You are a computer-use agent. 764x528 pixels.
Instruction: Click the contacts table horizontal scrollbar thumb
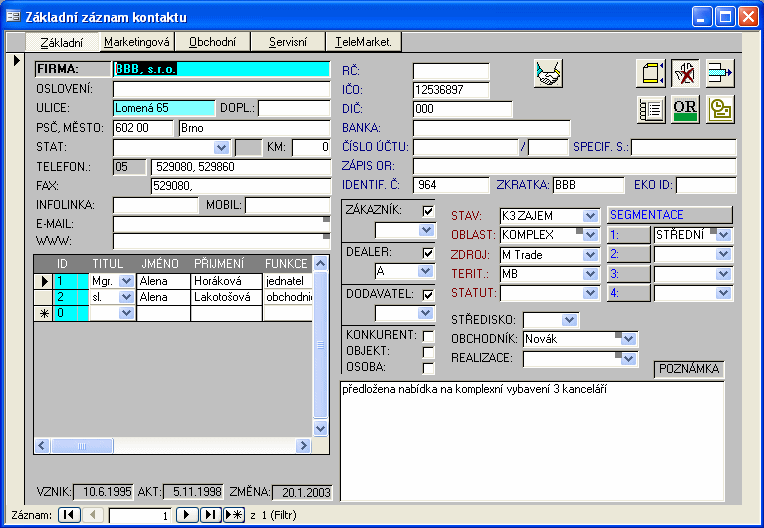(82, 446)
